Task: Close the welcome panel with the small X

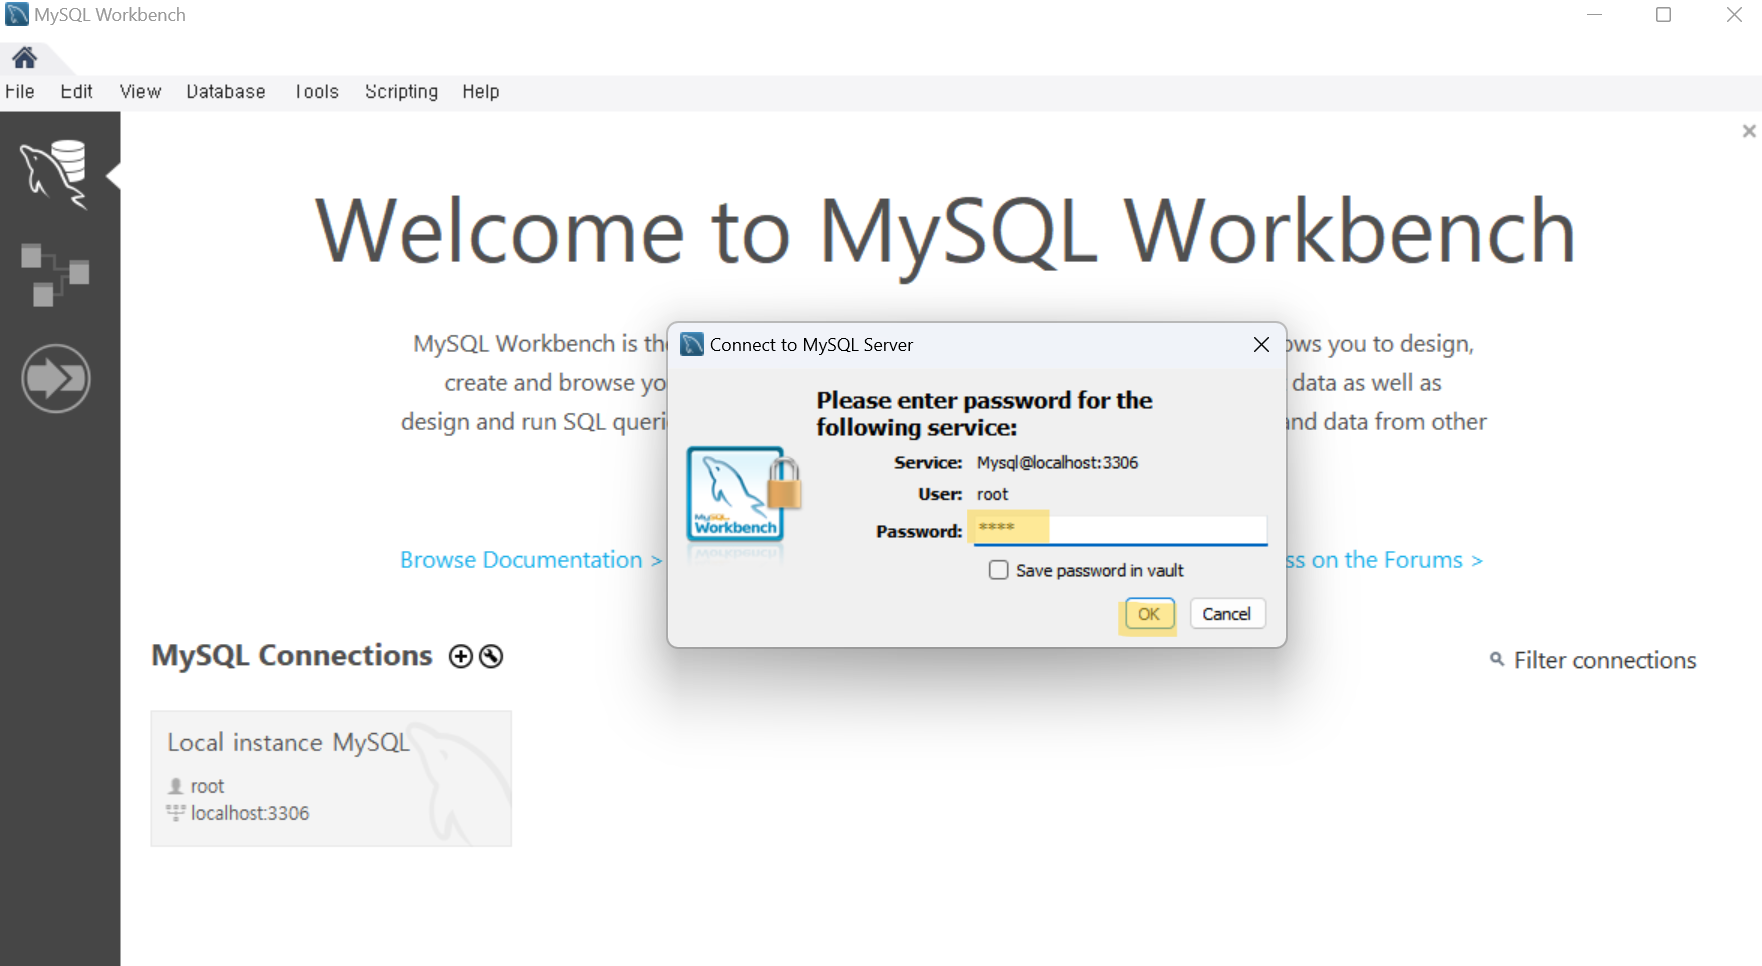Action: click(x=1749, y=131)
